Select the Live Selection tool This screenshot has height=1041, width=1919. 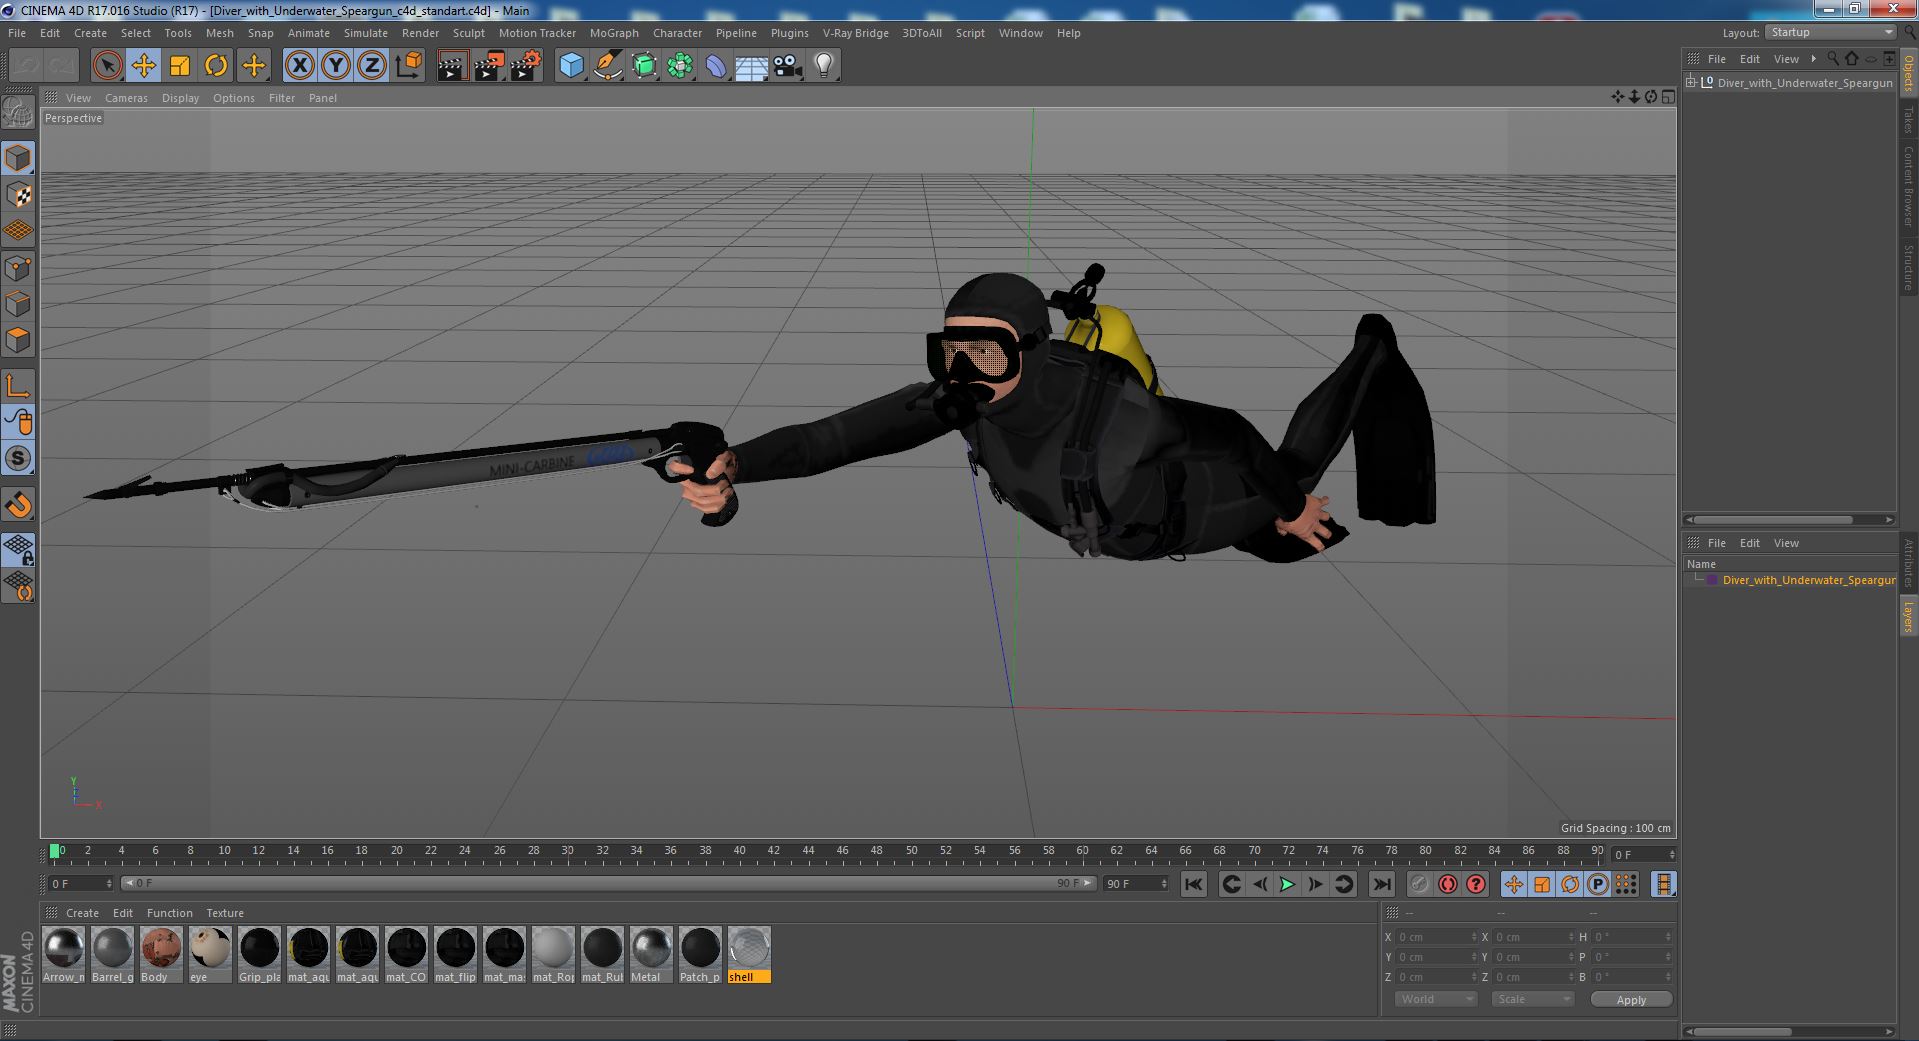pyautogui.click(x=107, y=66)
